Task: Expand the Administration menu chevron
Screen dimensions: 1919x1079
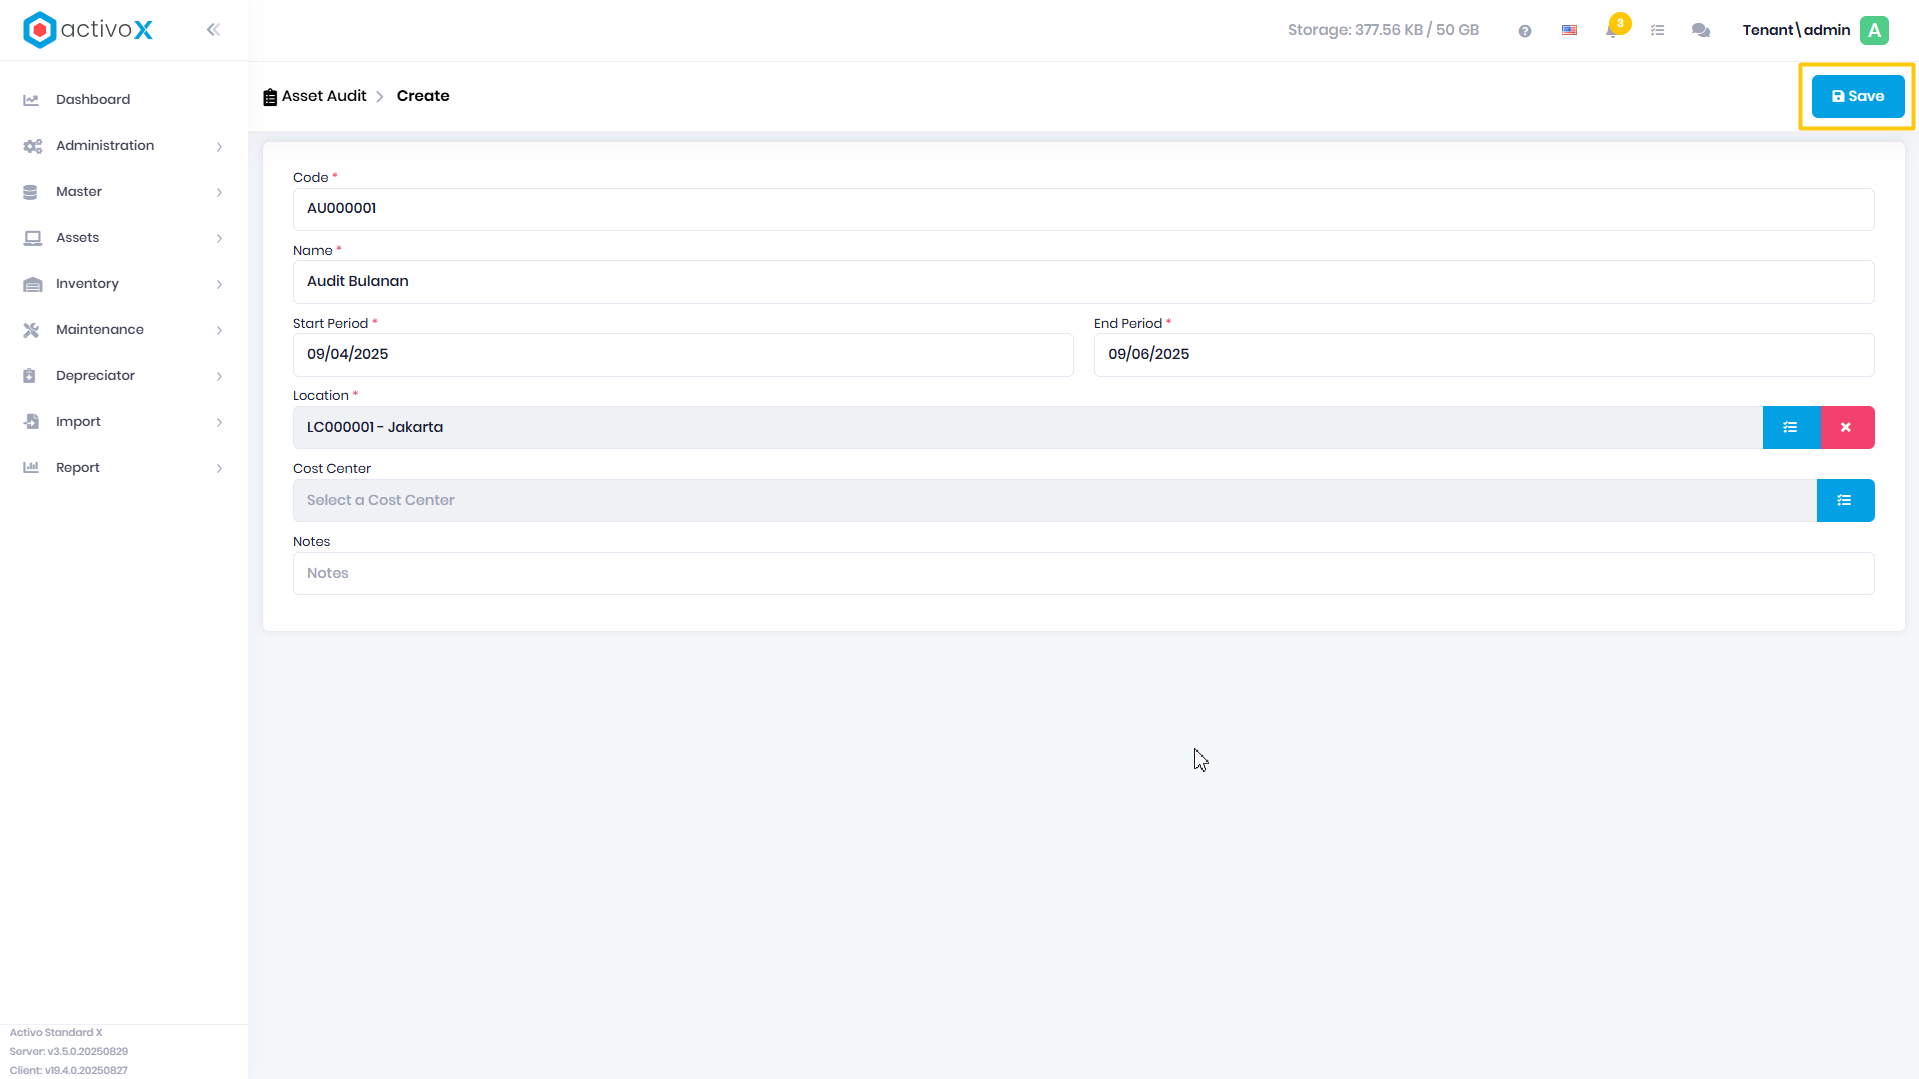Action: pyautogui.click(x=219, y=147)
